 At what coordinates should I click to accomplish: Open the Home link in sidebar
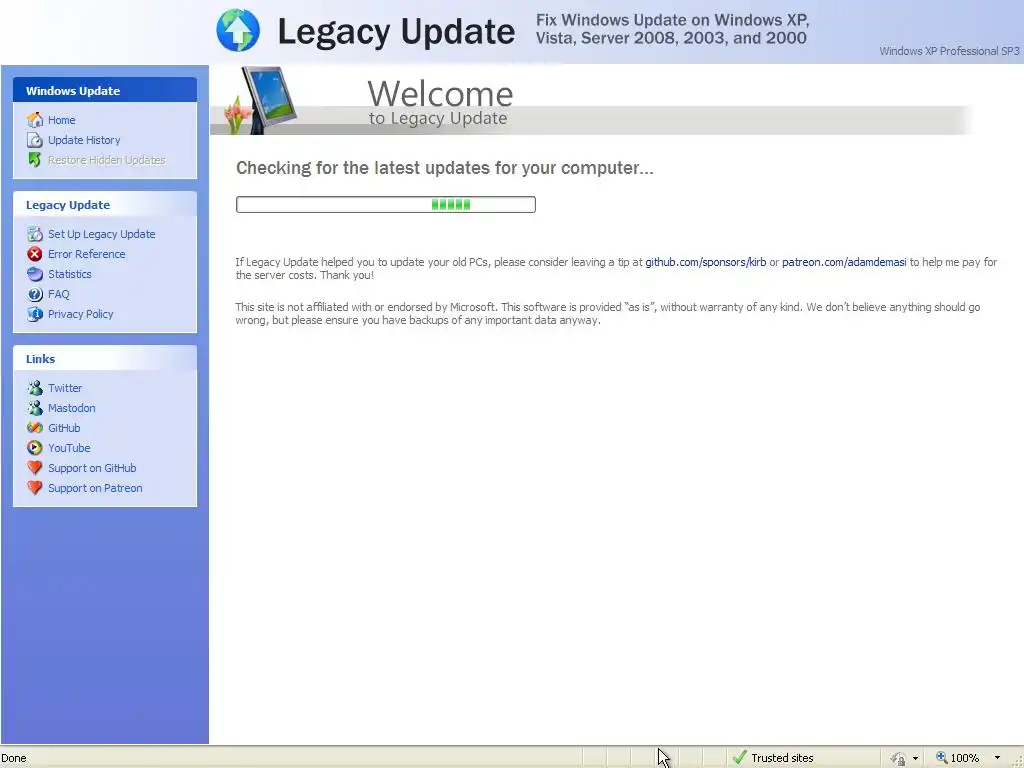click(x=61, y=120)
